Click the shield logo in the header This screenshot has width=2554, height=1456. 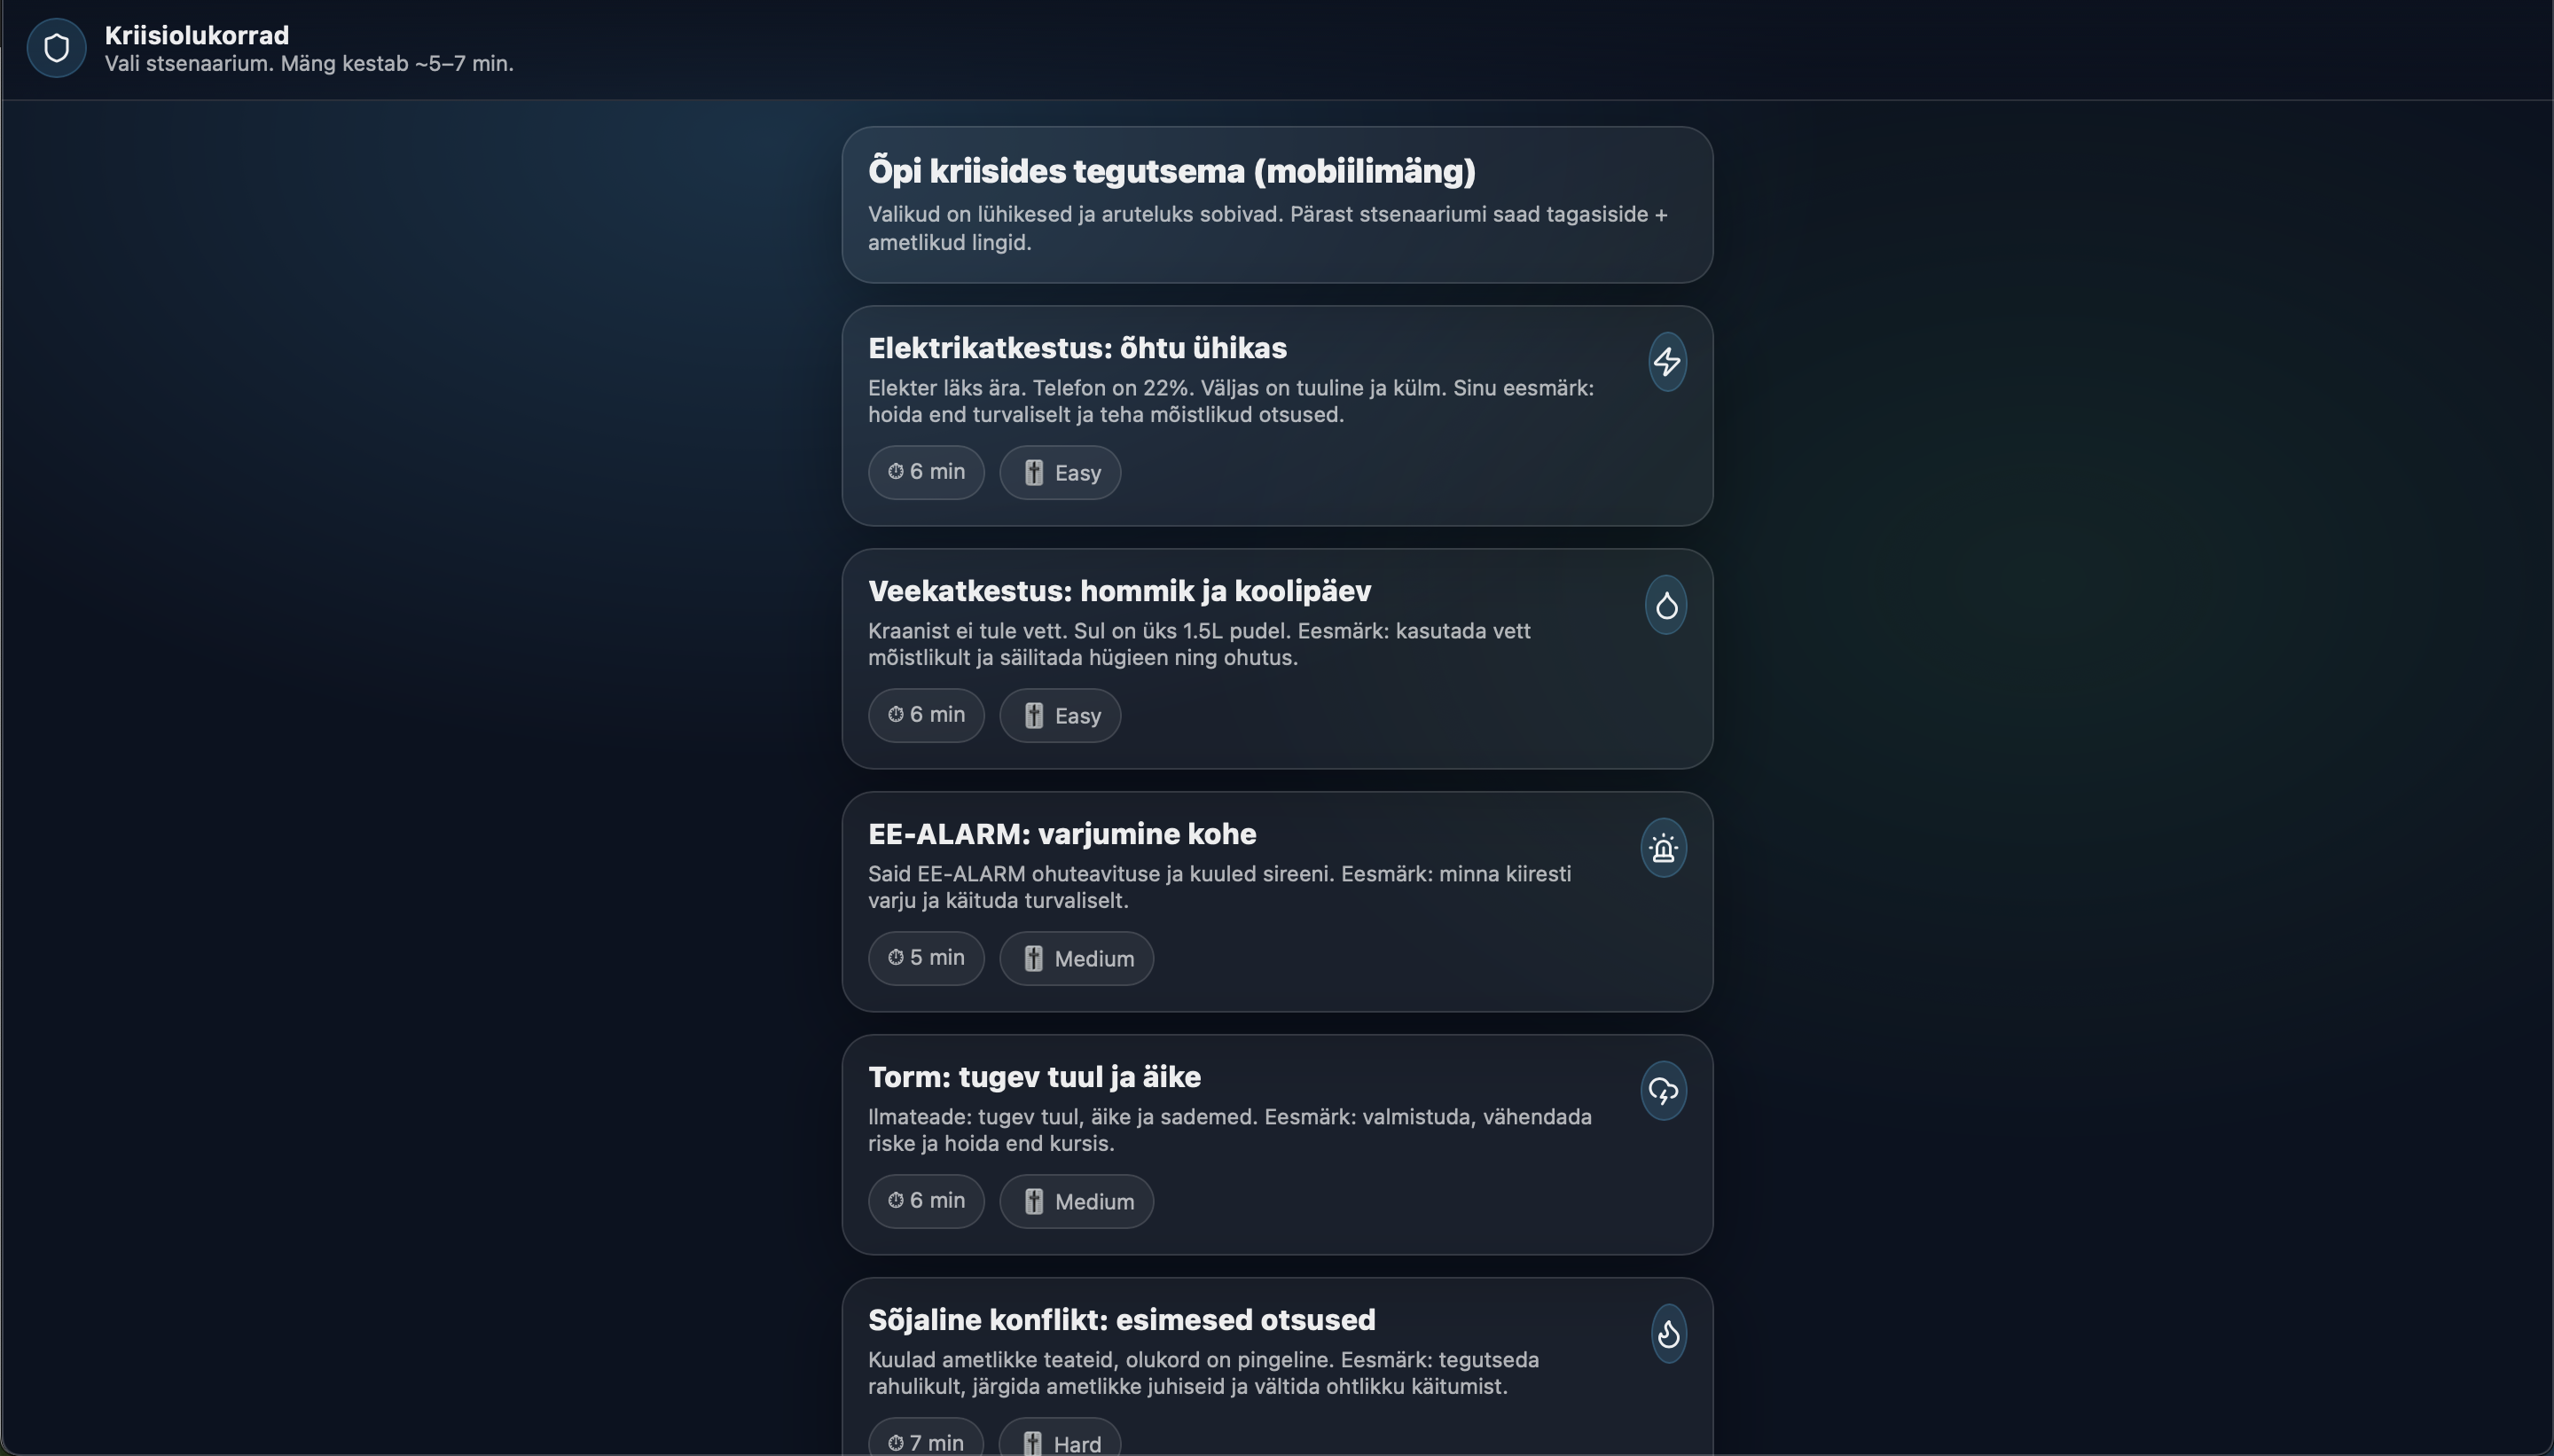click(56, 47)
